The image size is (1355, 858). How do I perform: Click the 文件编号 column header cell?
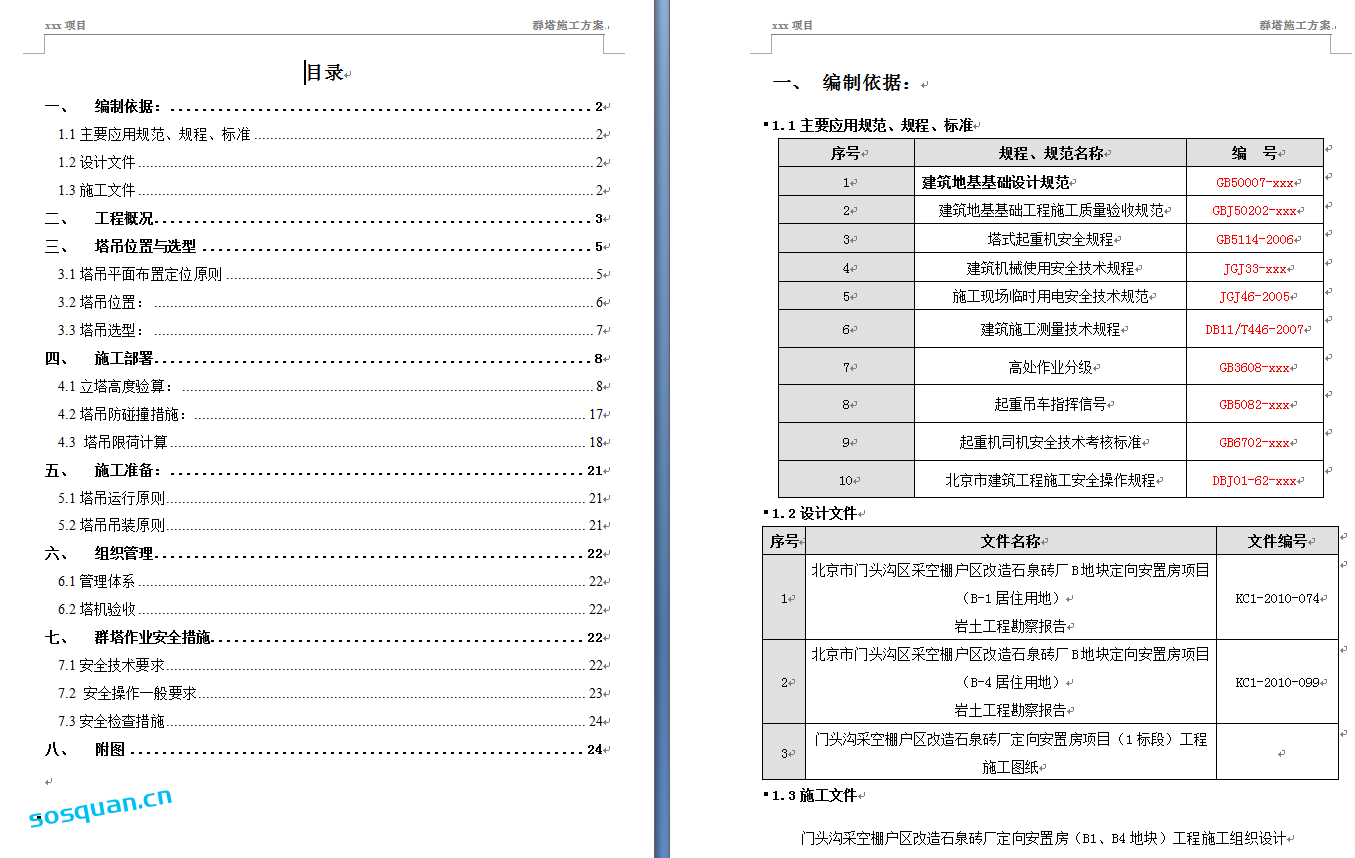click(x=1277, y=541)
